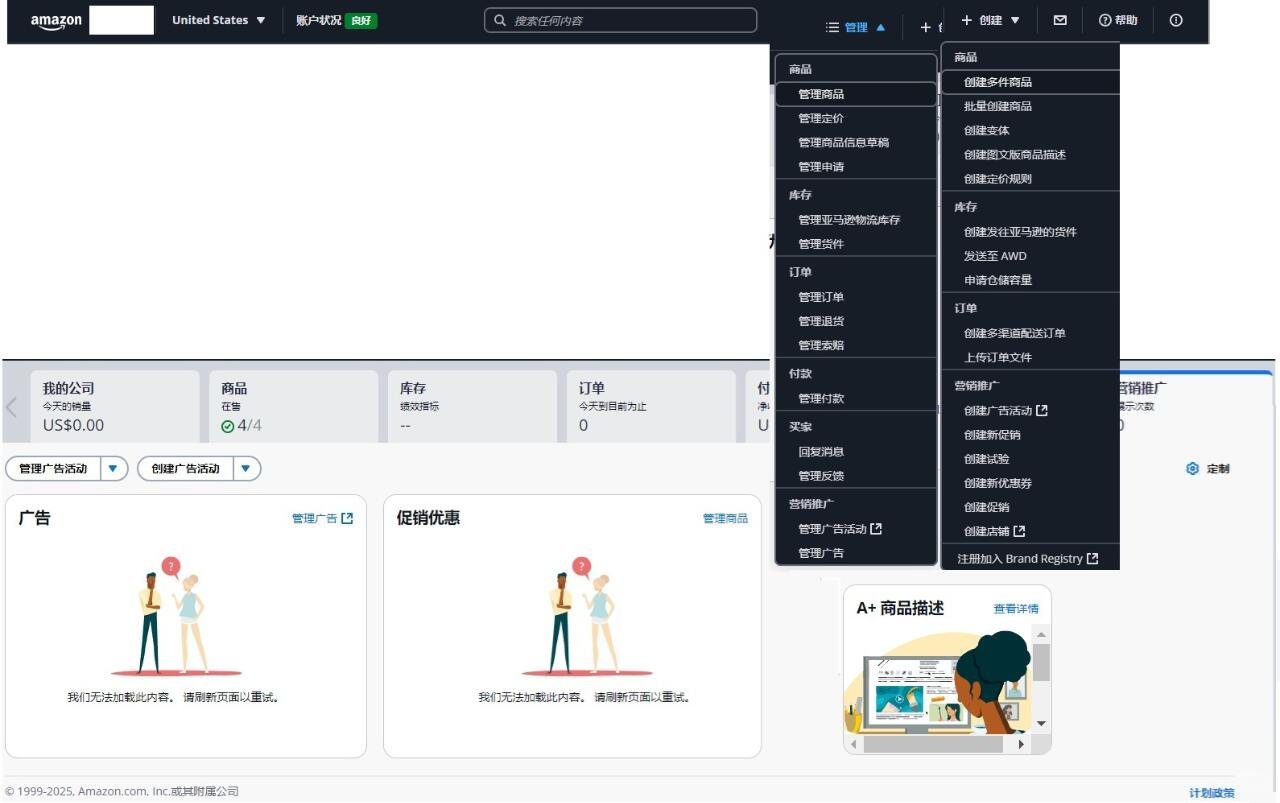Click the info circle icon in header
The image size is (1280, 803).
point(1176,20)
